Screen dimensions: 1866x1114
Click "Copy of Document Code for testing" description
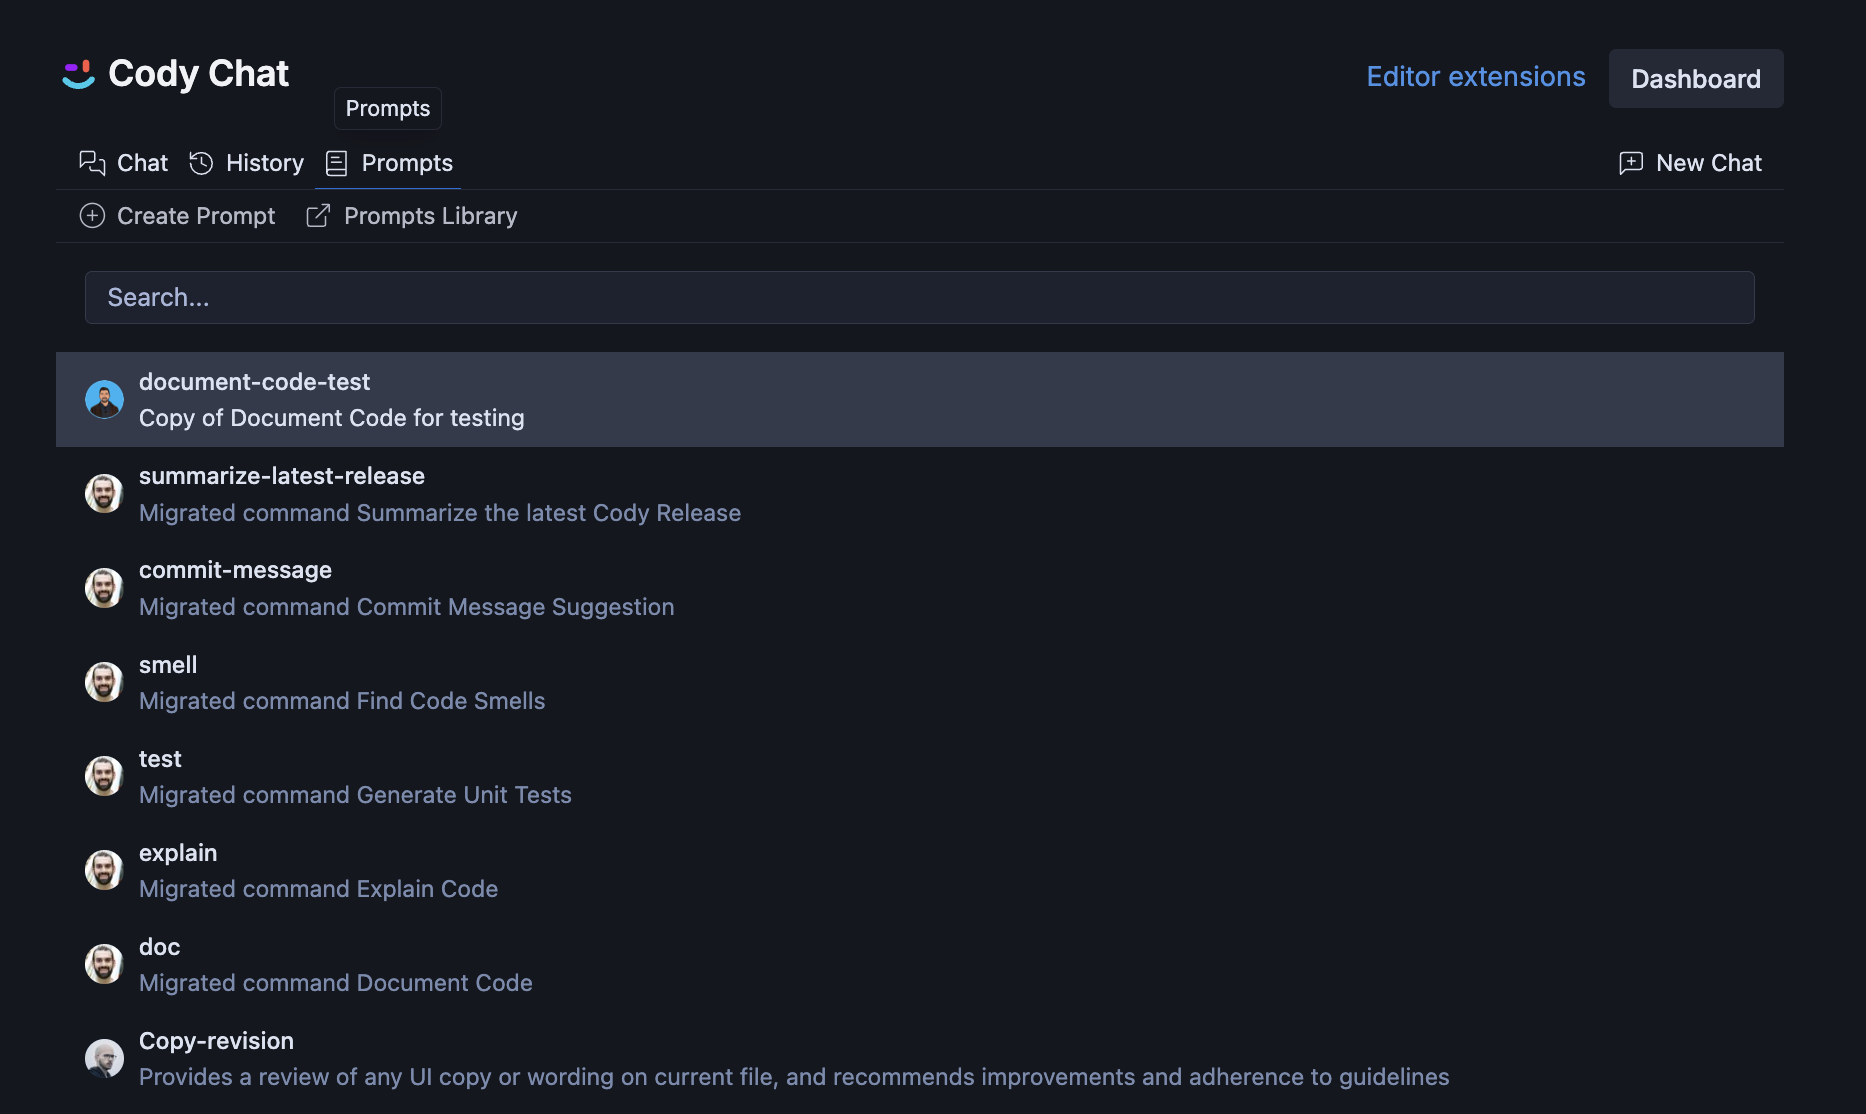[x=332, y=418]
